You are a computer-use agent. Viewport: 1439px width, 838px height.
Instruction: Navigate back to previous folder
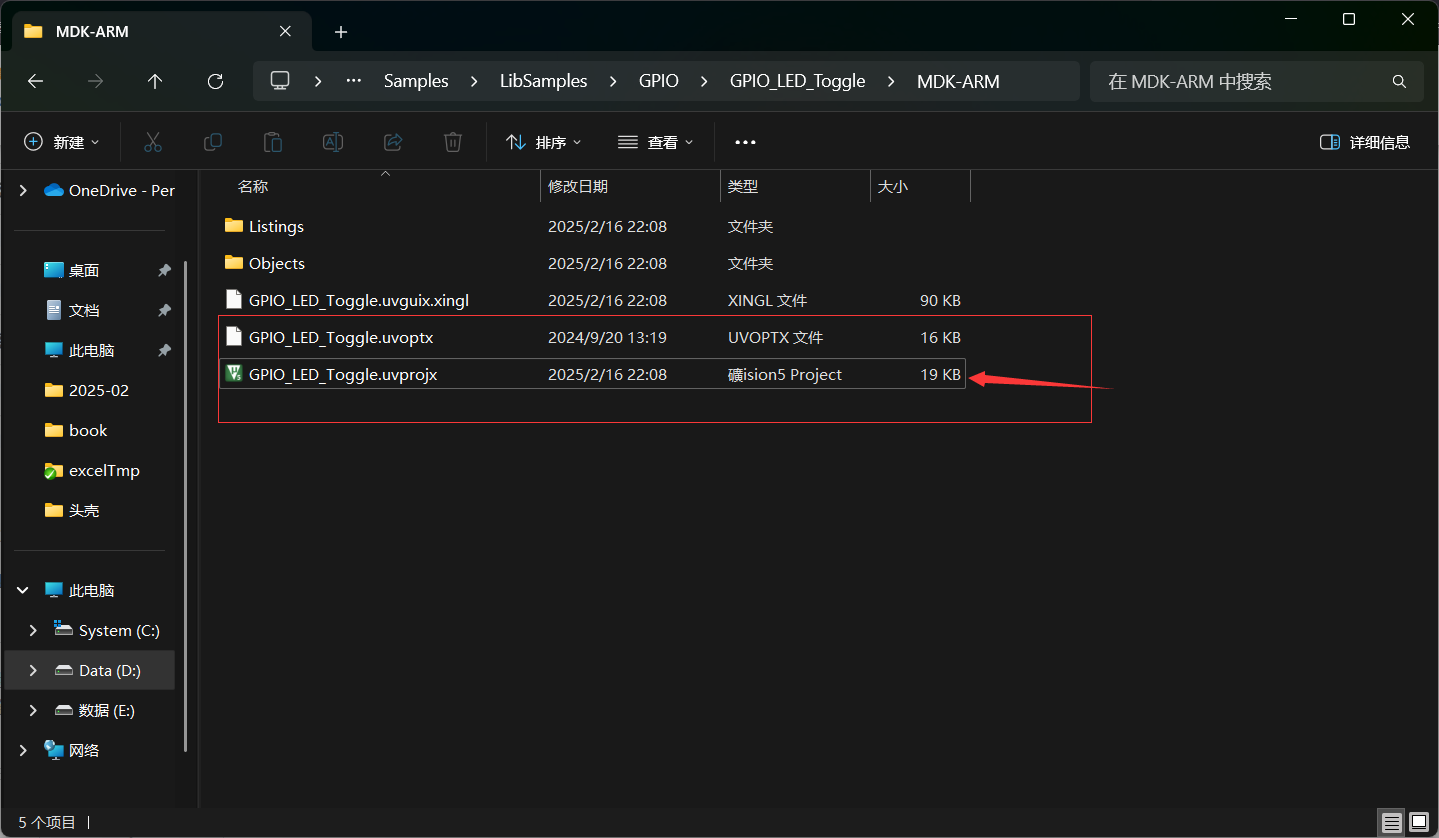(36, 81)
